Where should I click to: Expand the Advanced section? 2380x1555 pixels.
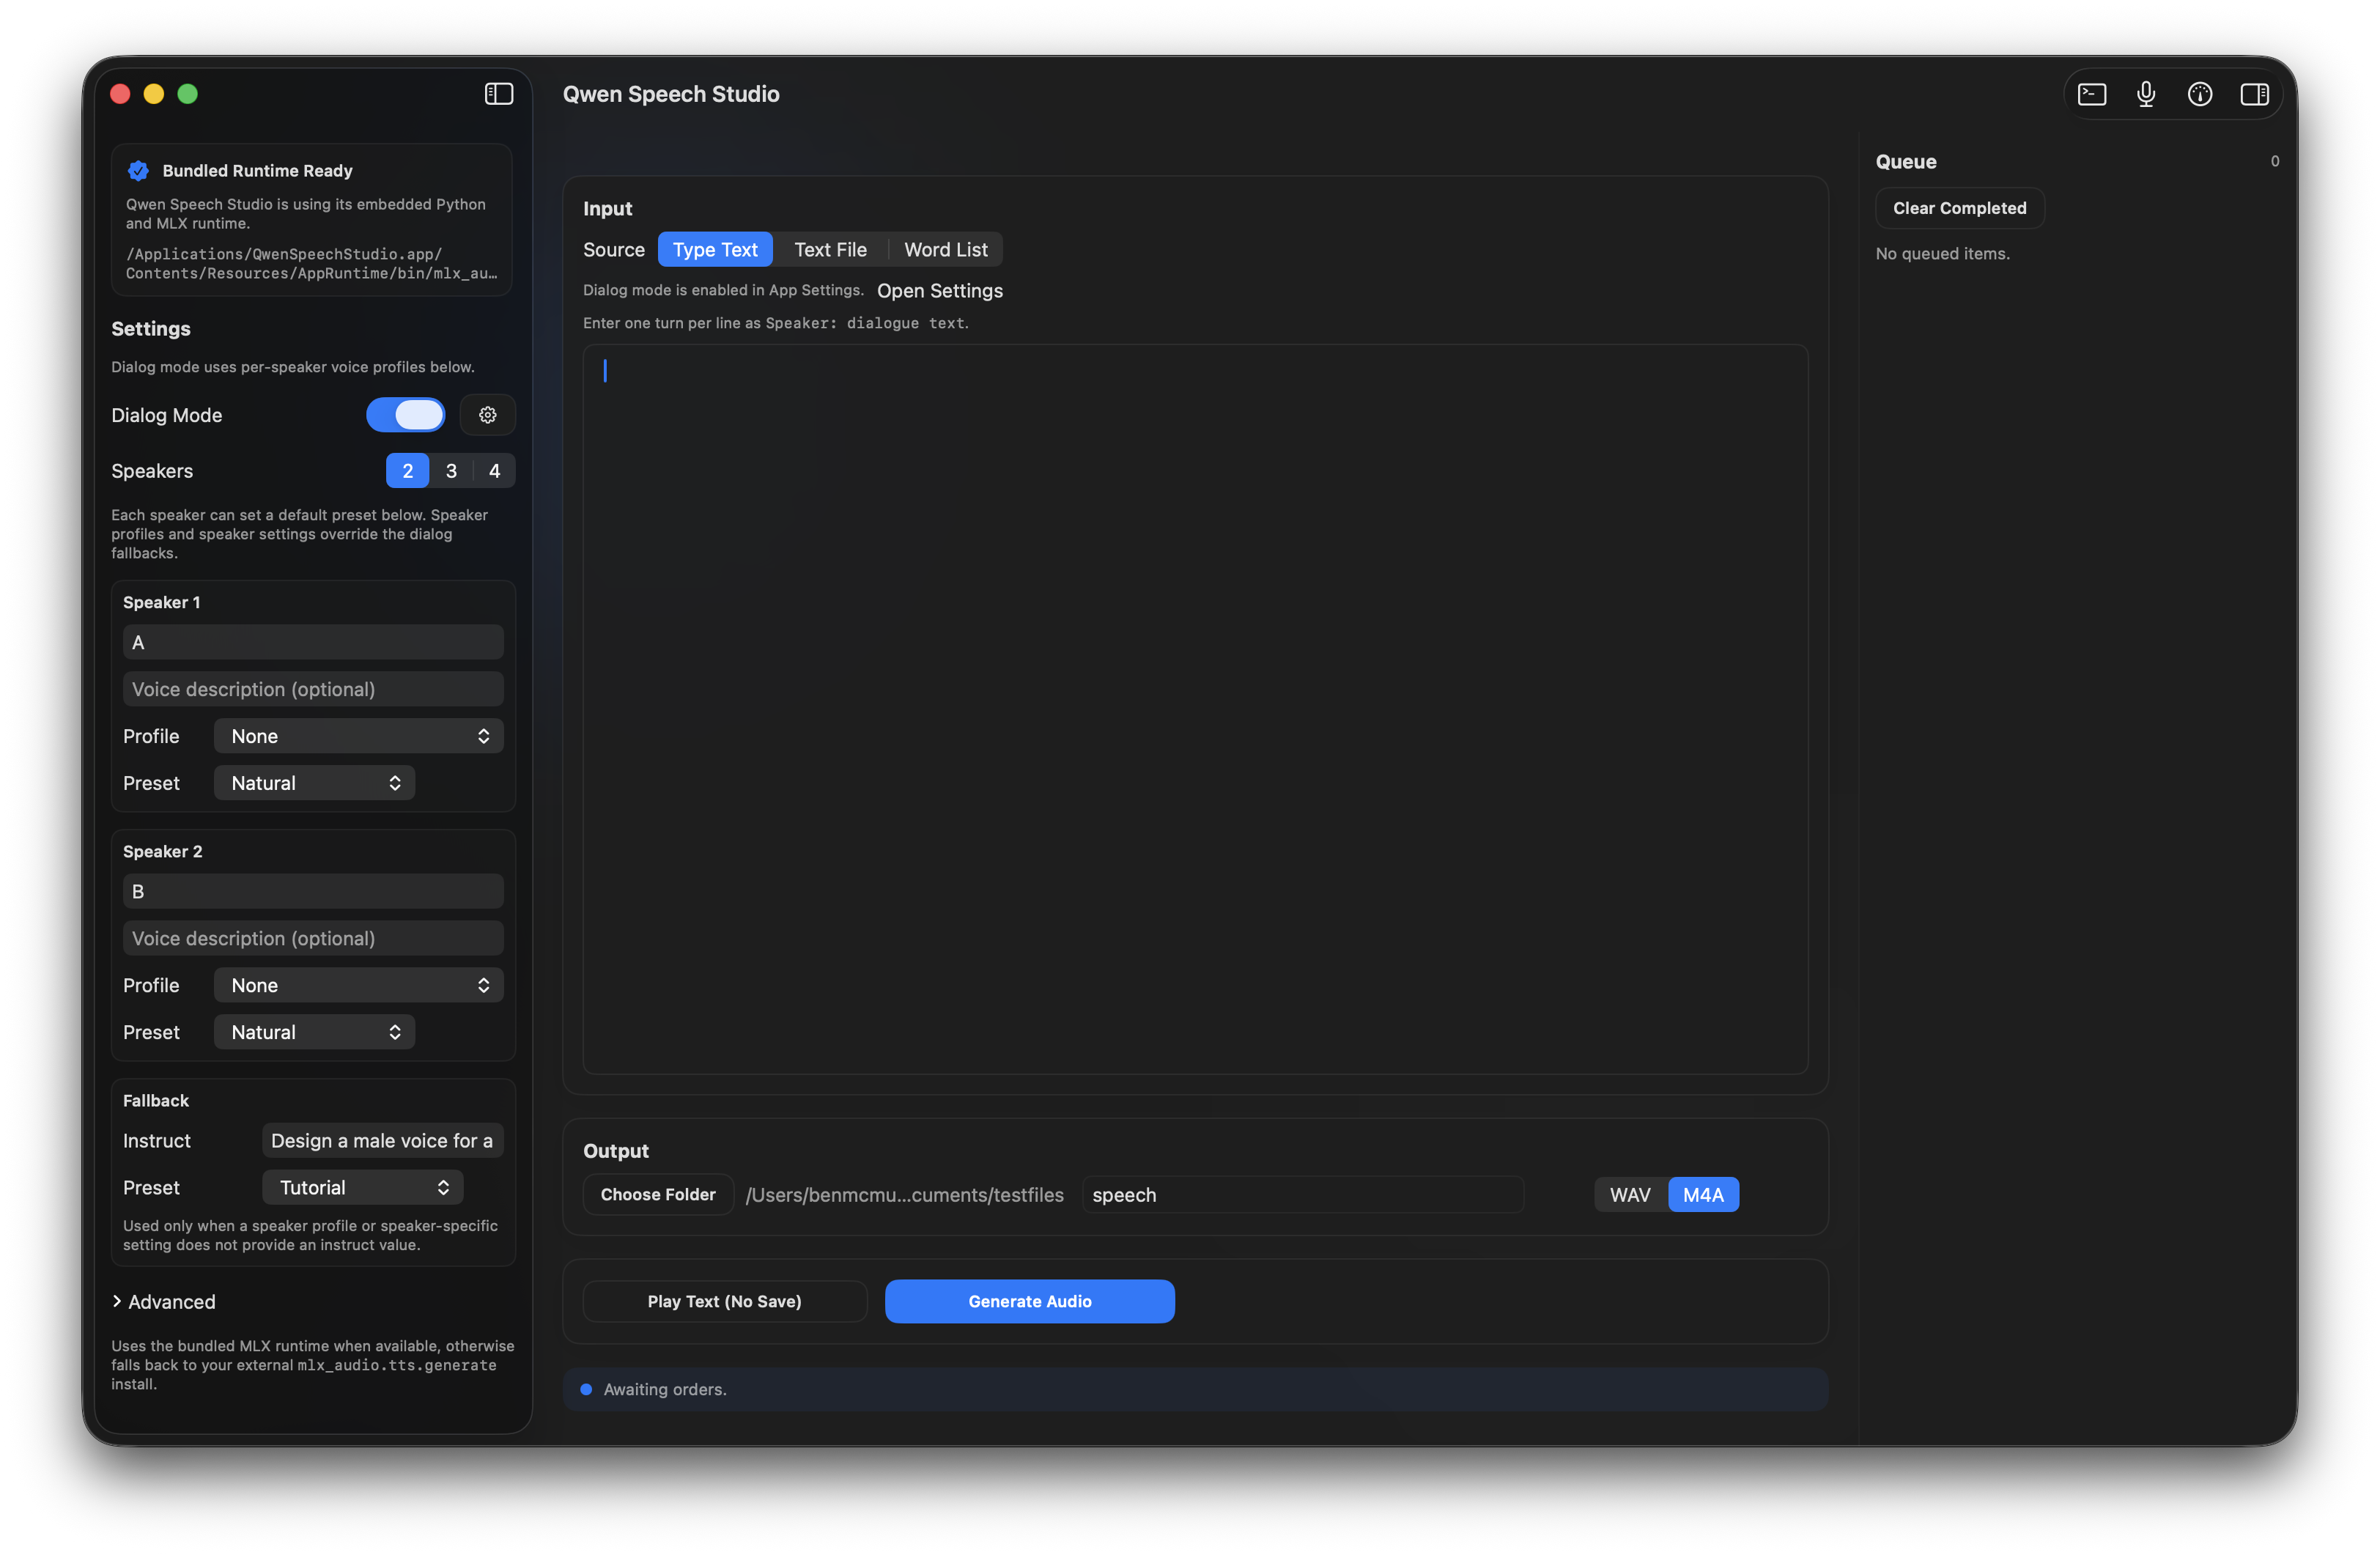click(x=164, y=1302)
